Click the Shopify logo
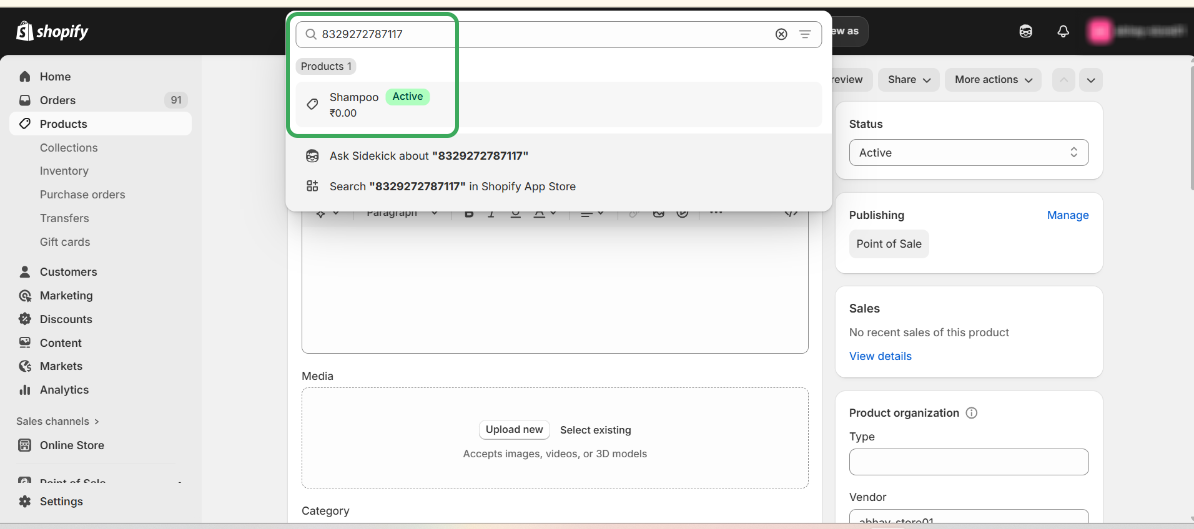This screenshot has height=529, width=1194. 53,31
